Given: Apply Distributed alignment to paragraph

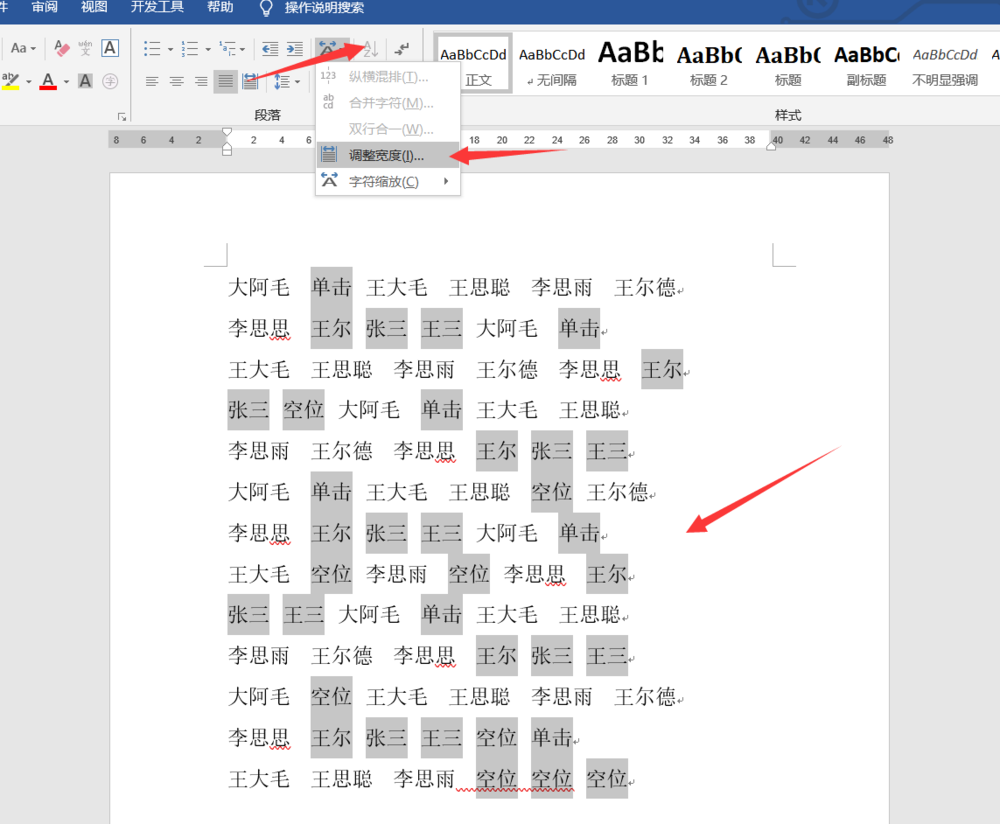Looking at the screenshot, I should [x=250, y=81].
